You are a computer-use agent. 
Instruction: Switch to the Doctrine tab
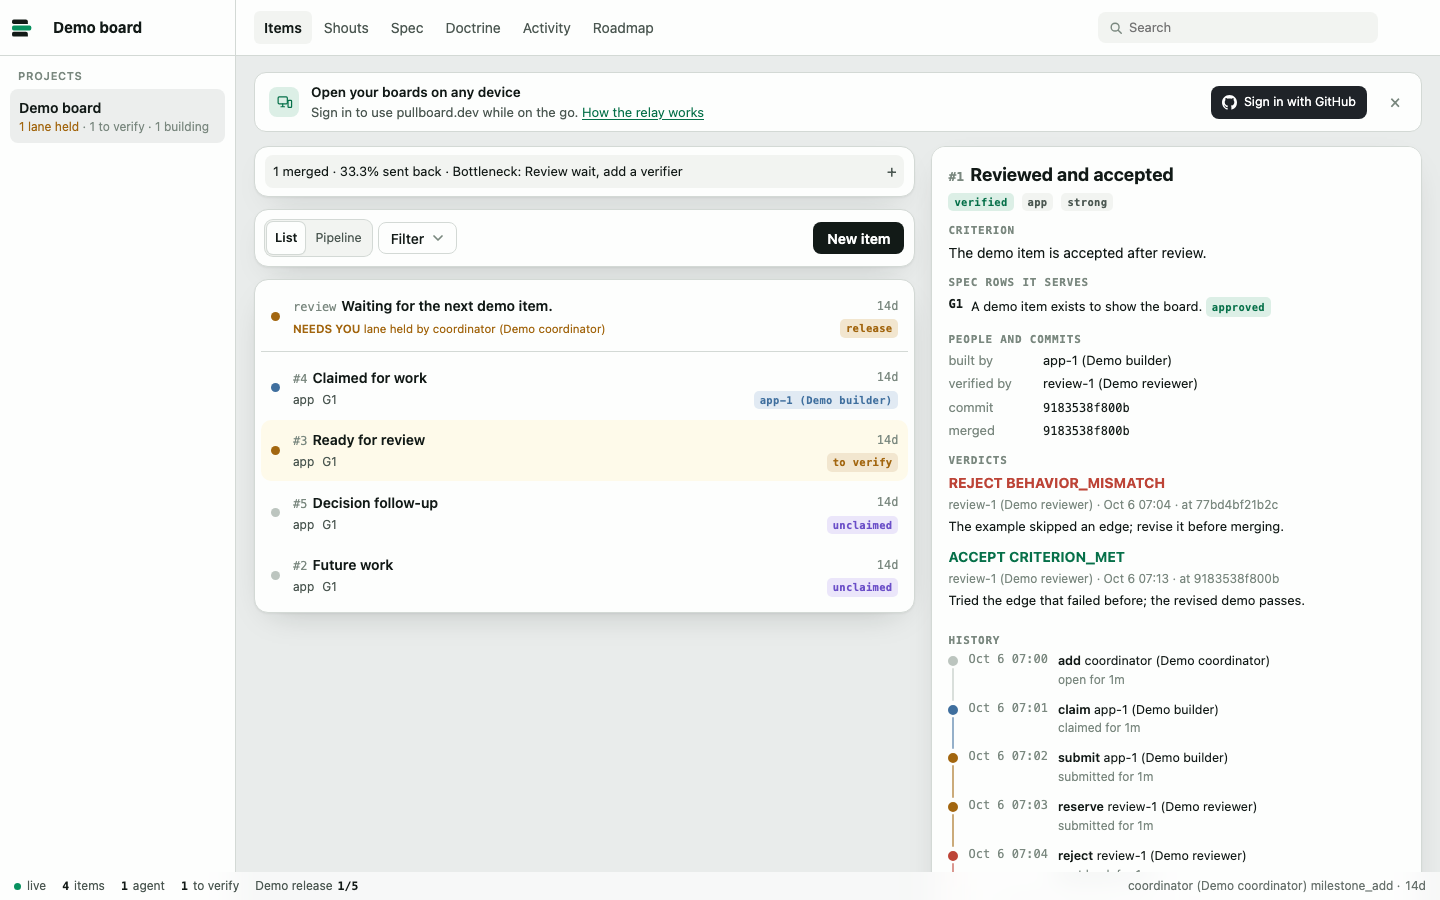coord(473,28)
